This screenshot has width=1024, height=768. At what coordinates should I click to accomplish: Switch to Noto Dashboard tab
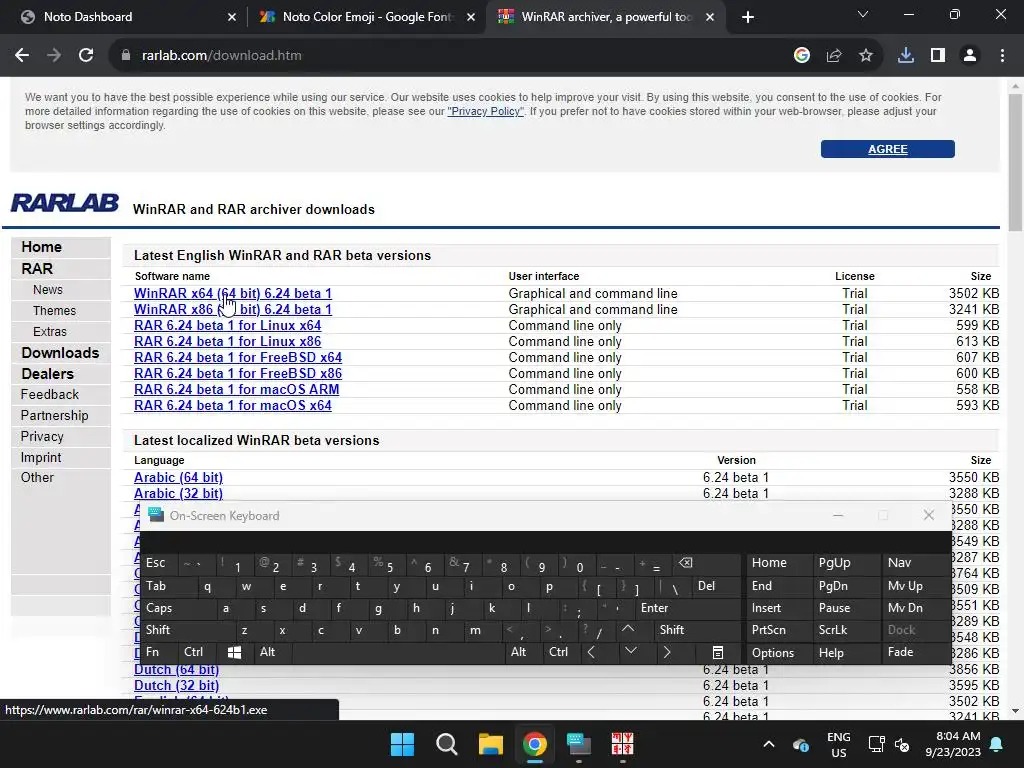pos(127,17)
